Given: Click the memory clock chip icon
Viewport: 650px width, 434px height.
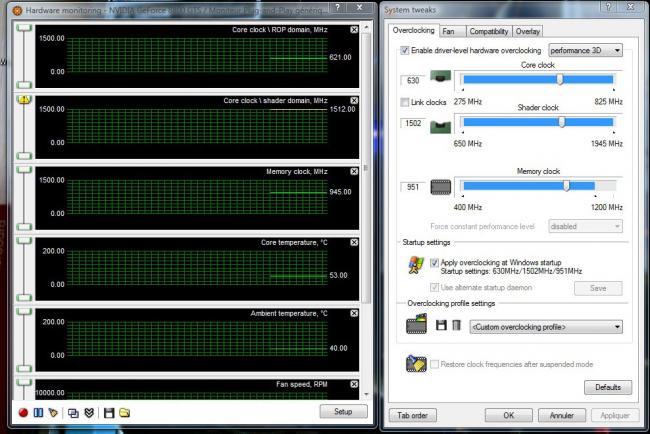Looking at the screenshot, I should 440,187.
